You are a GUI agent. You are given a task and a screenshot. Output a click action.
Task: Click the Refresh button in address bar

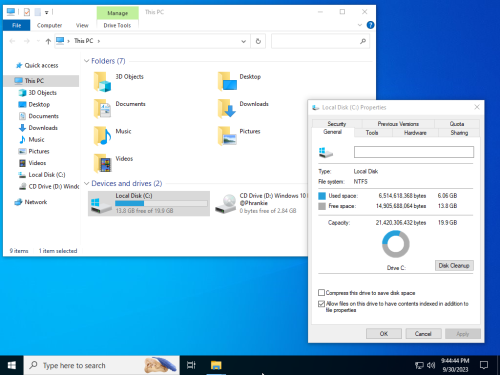tap(258, 41)
